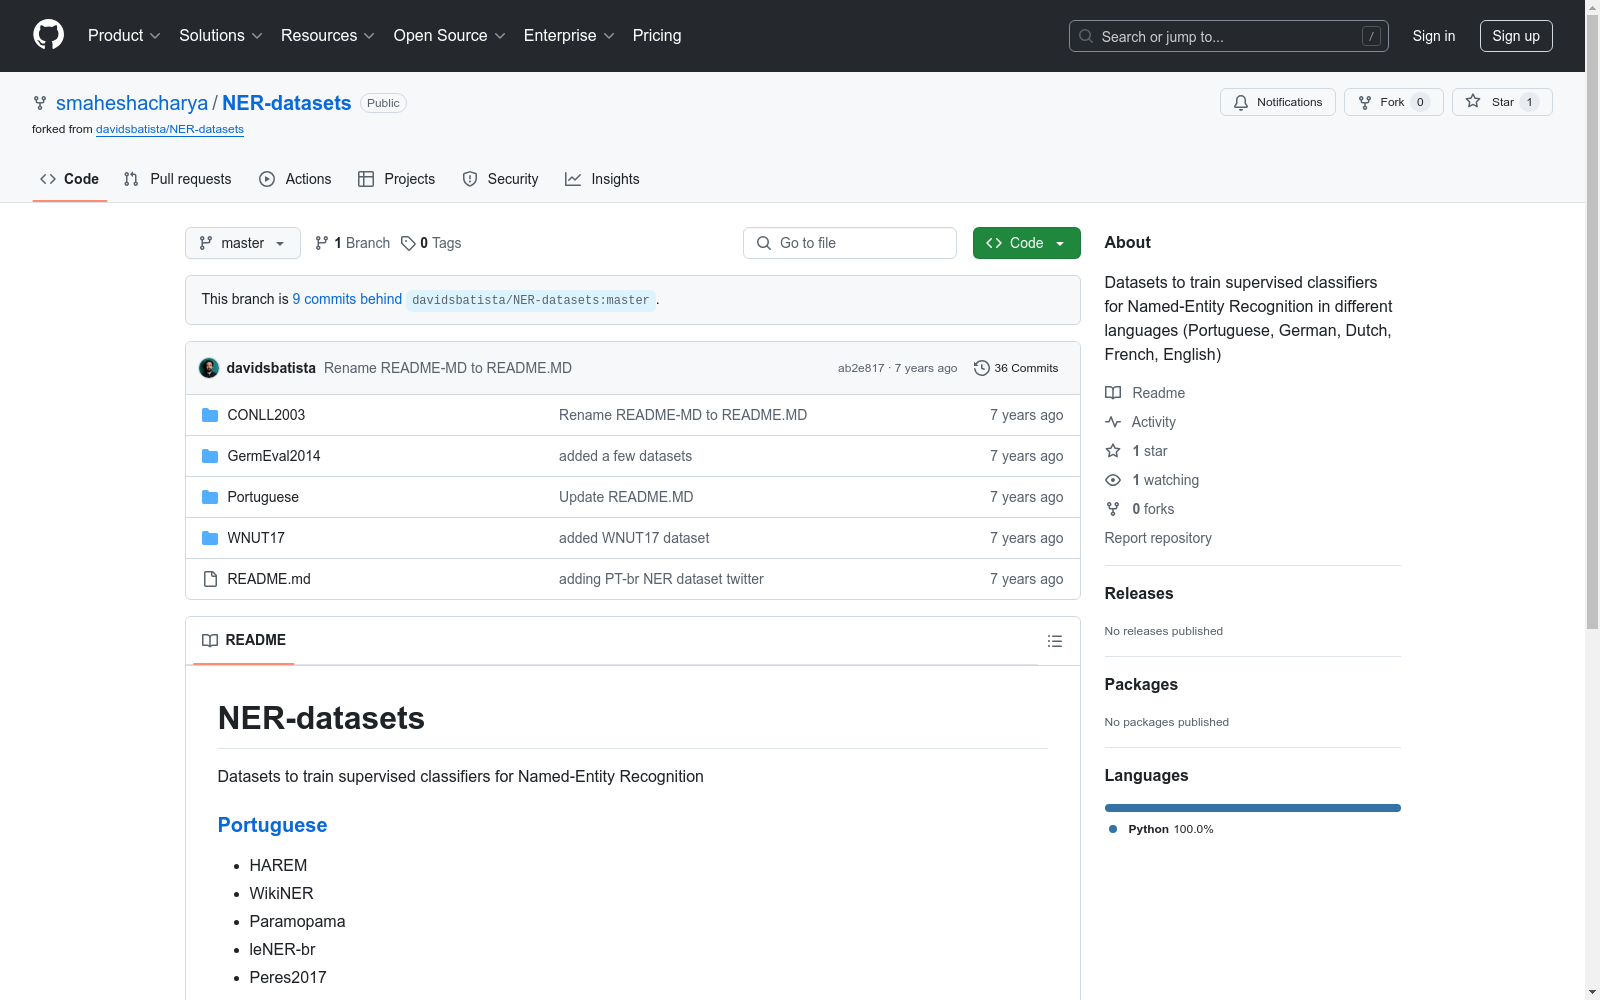Viewport: 1600px width, 1000px height.
Task: Open the Releases heading link
Action: (1139, 593)
